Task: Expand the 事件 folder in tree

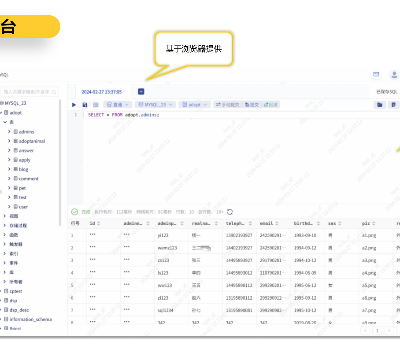Action: [x=5, y=263]
